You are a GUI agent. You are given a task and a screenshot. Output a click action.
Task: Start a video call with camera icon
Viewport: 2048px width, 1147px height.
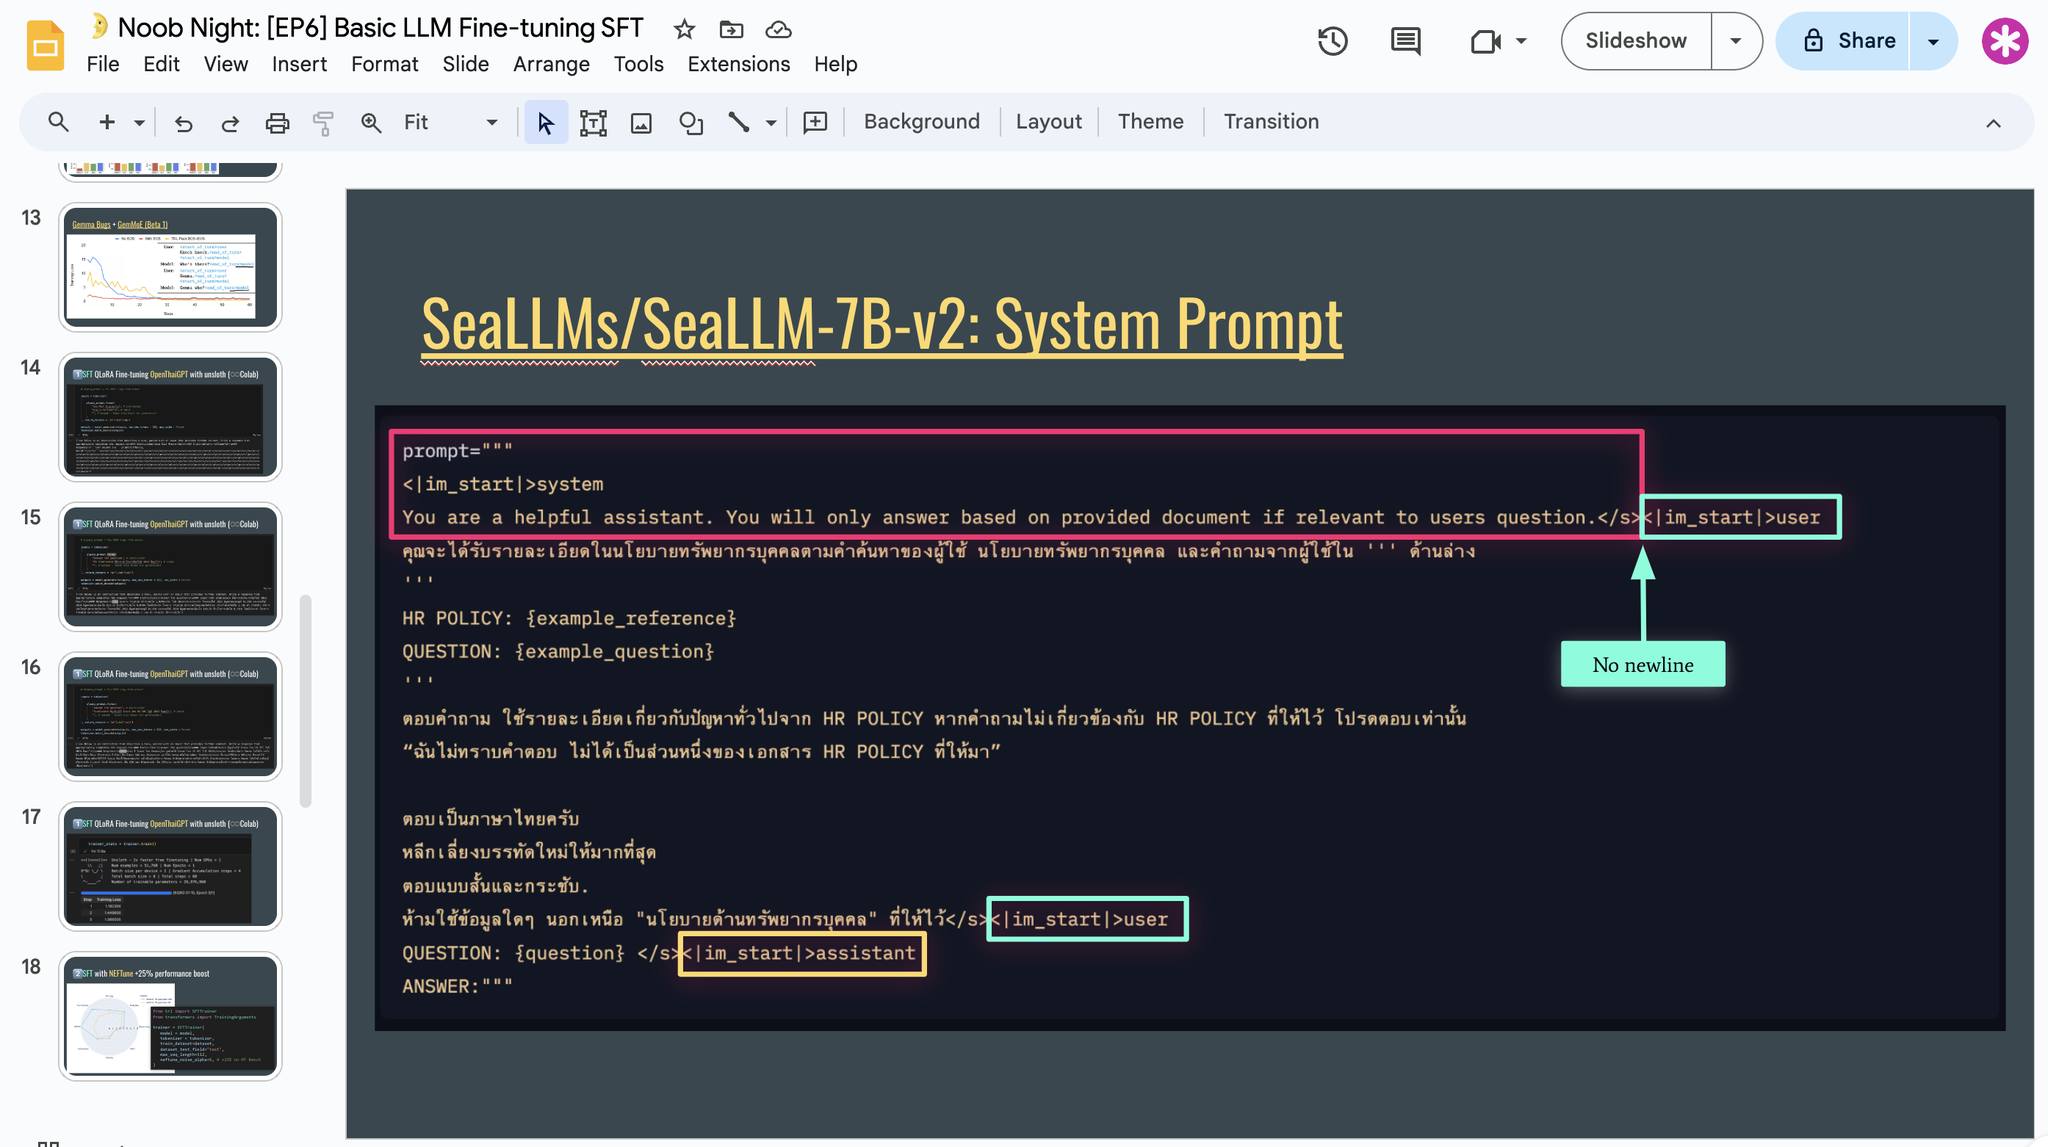coord(1486,41)
